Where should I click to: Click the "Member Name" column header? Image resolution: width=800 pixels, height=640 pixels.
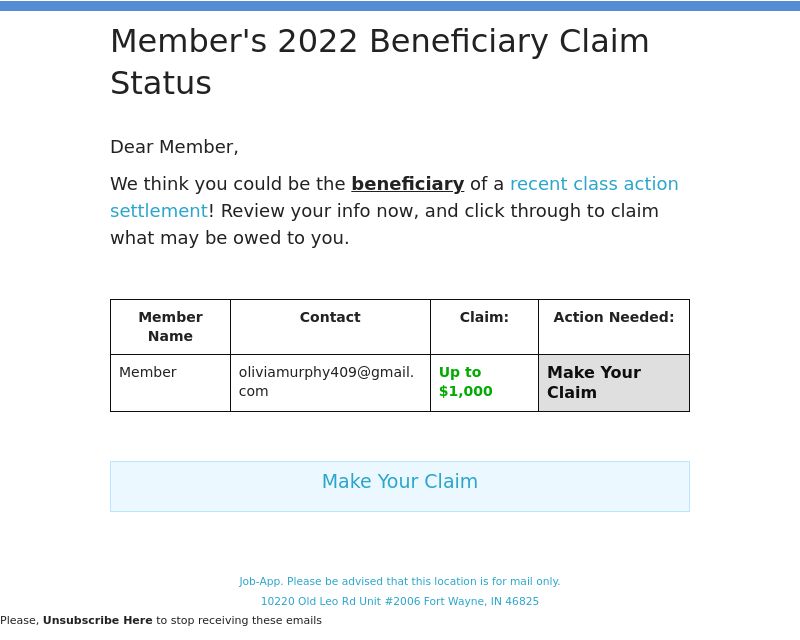coord(170,327)
